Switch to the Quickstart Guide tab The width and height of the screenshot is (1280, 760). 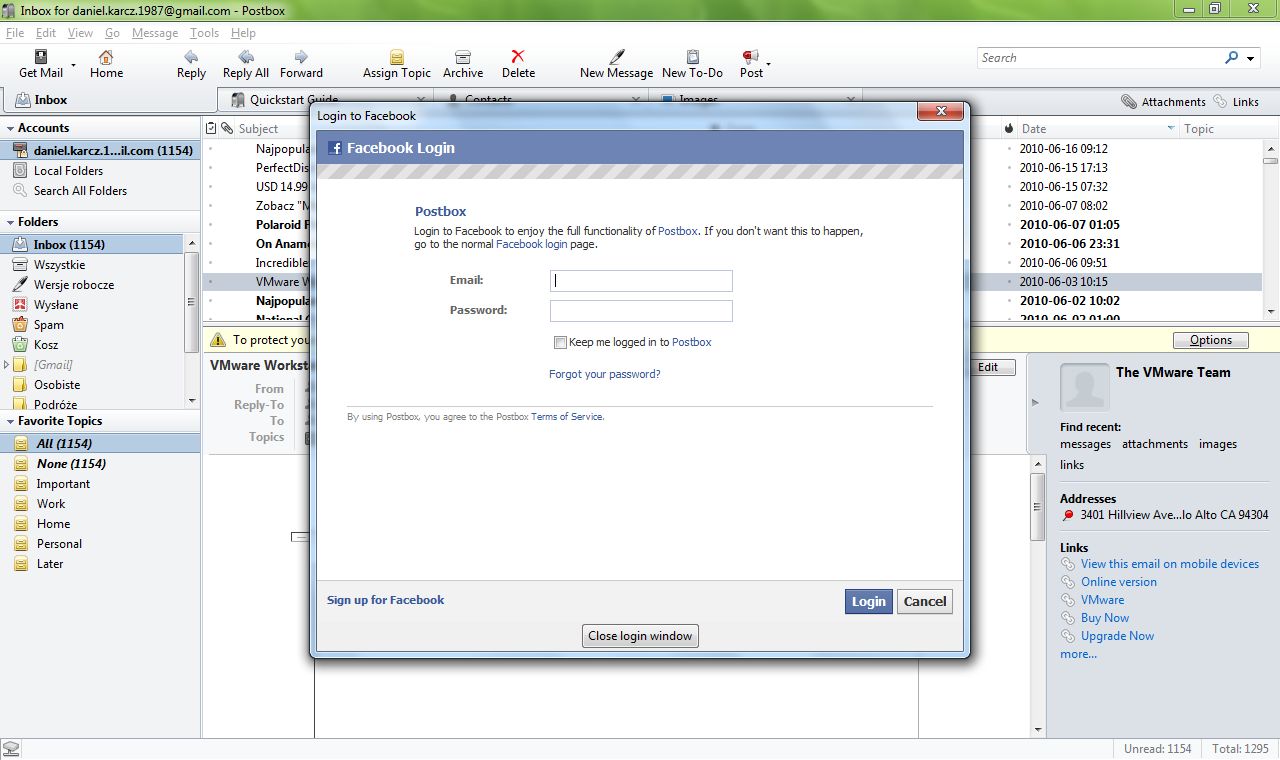pos(325,100)
